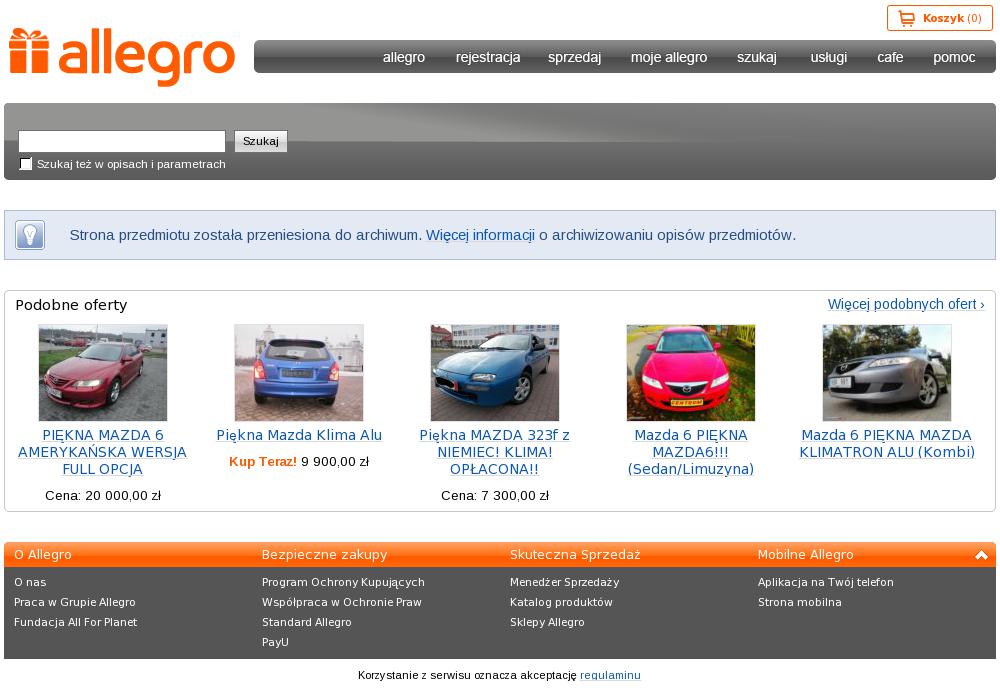Click the Cena: 20 000,00 zł price
The height and width of the screenshot is (695, 1000).
pos(103,495)
